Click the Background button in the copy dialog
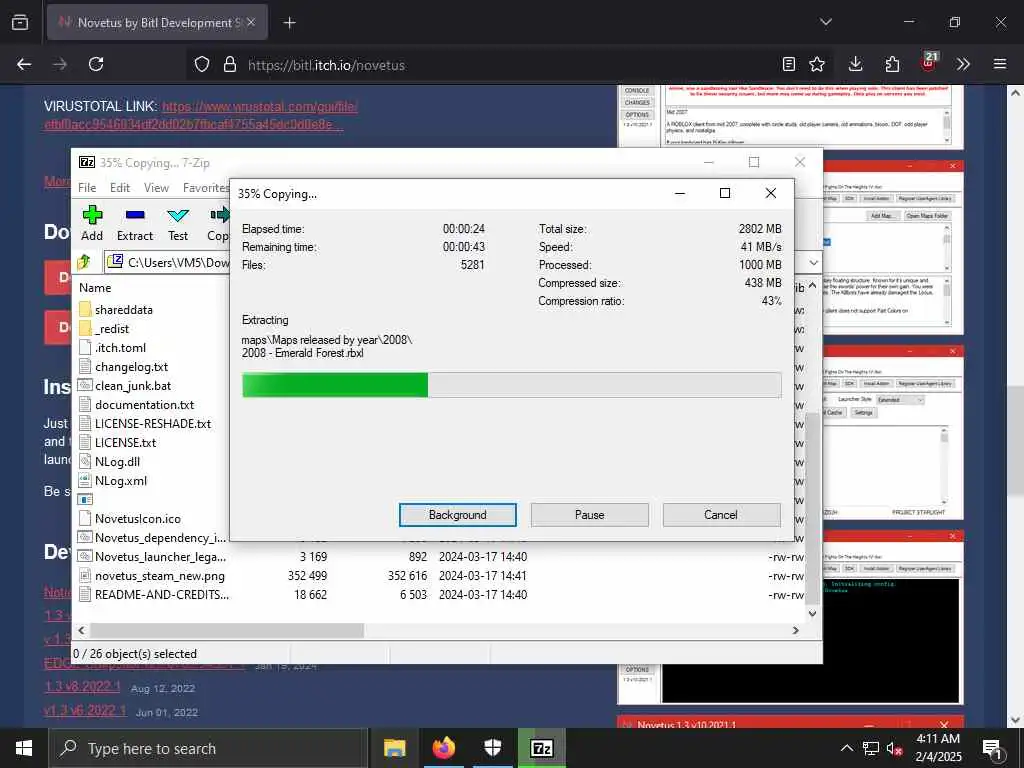 (458, 515)
